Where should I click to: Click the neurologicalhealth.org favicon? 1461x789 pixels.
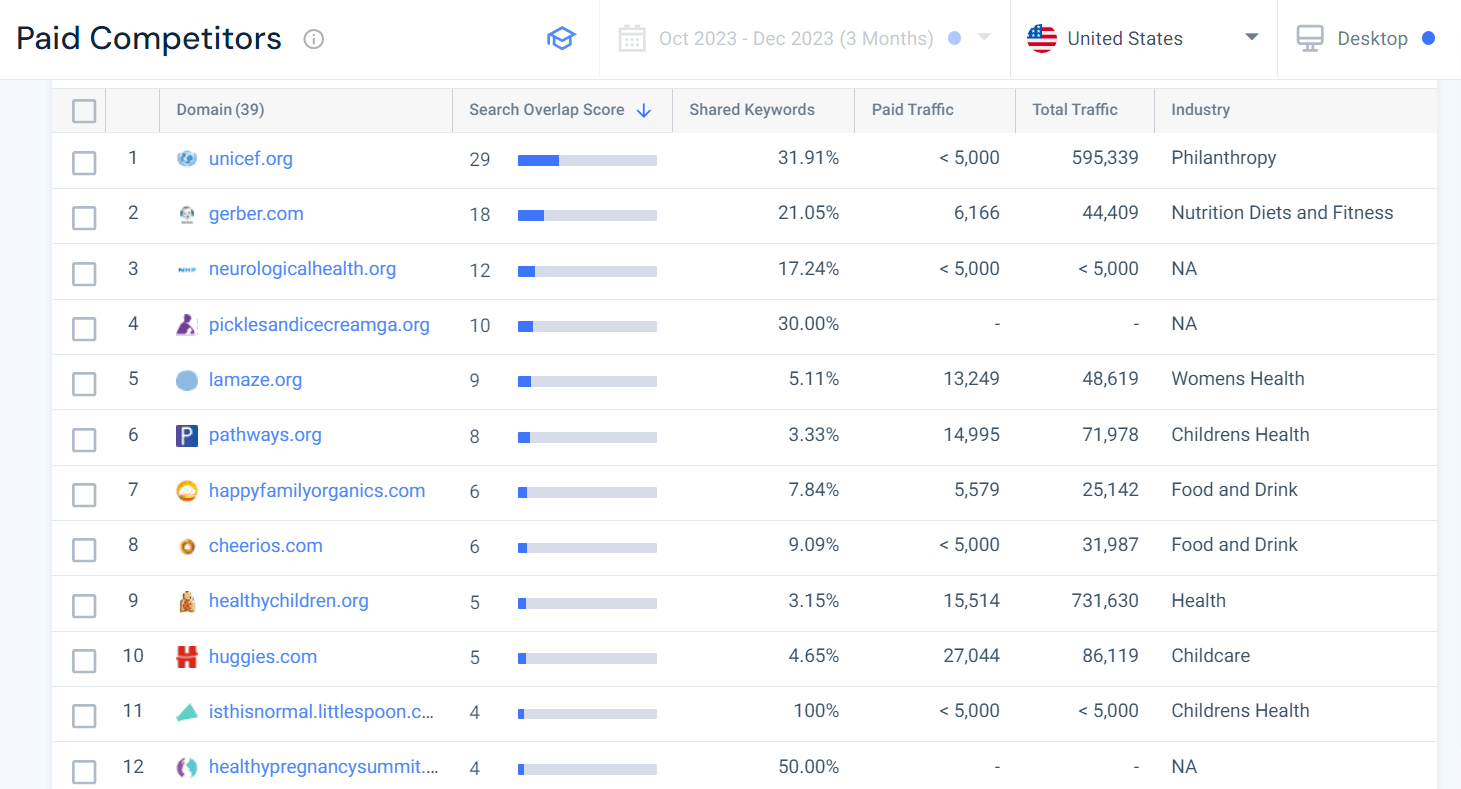tap(187, 269)
